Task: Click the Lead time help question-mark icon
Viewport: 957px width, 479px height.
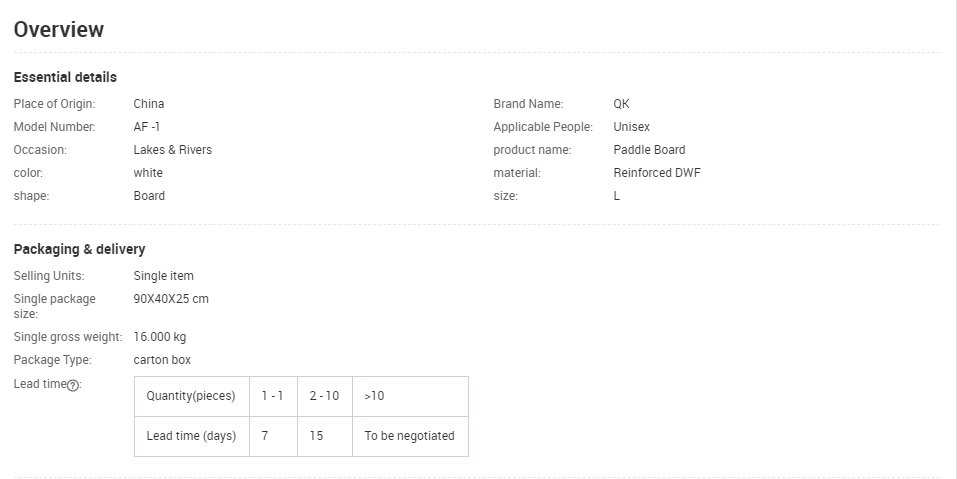Action: pos(73,385)
